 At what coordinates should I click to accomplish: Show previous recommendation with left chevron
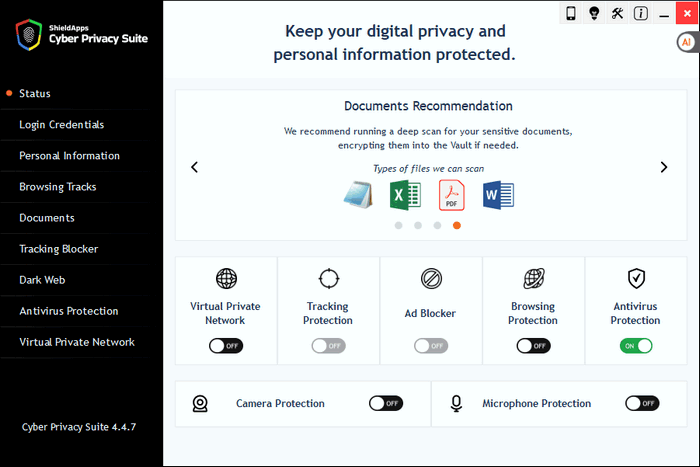[194, 167]
